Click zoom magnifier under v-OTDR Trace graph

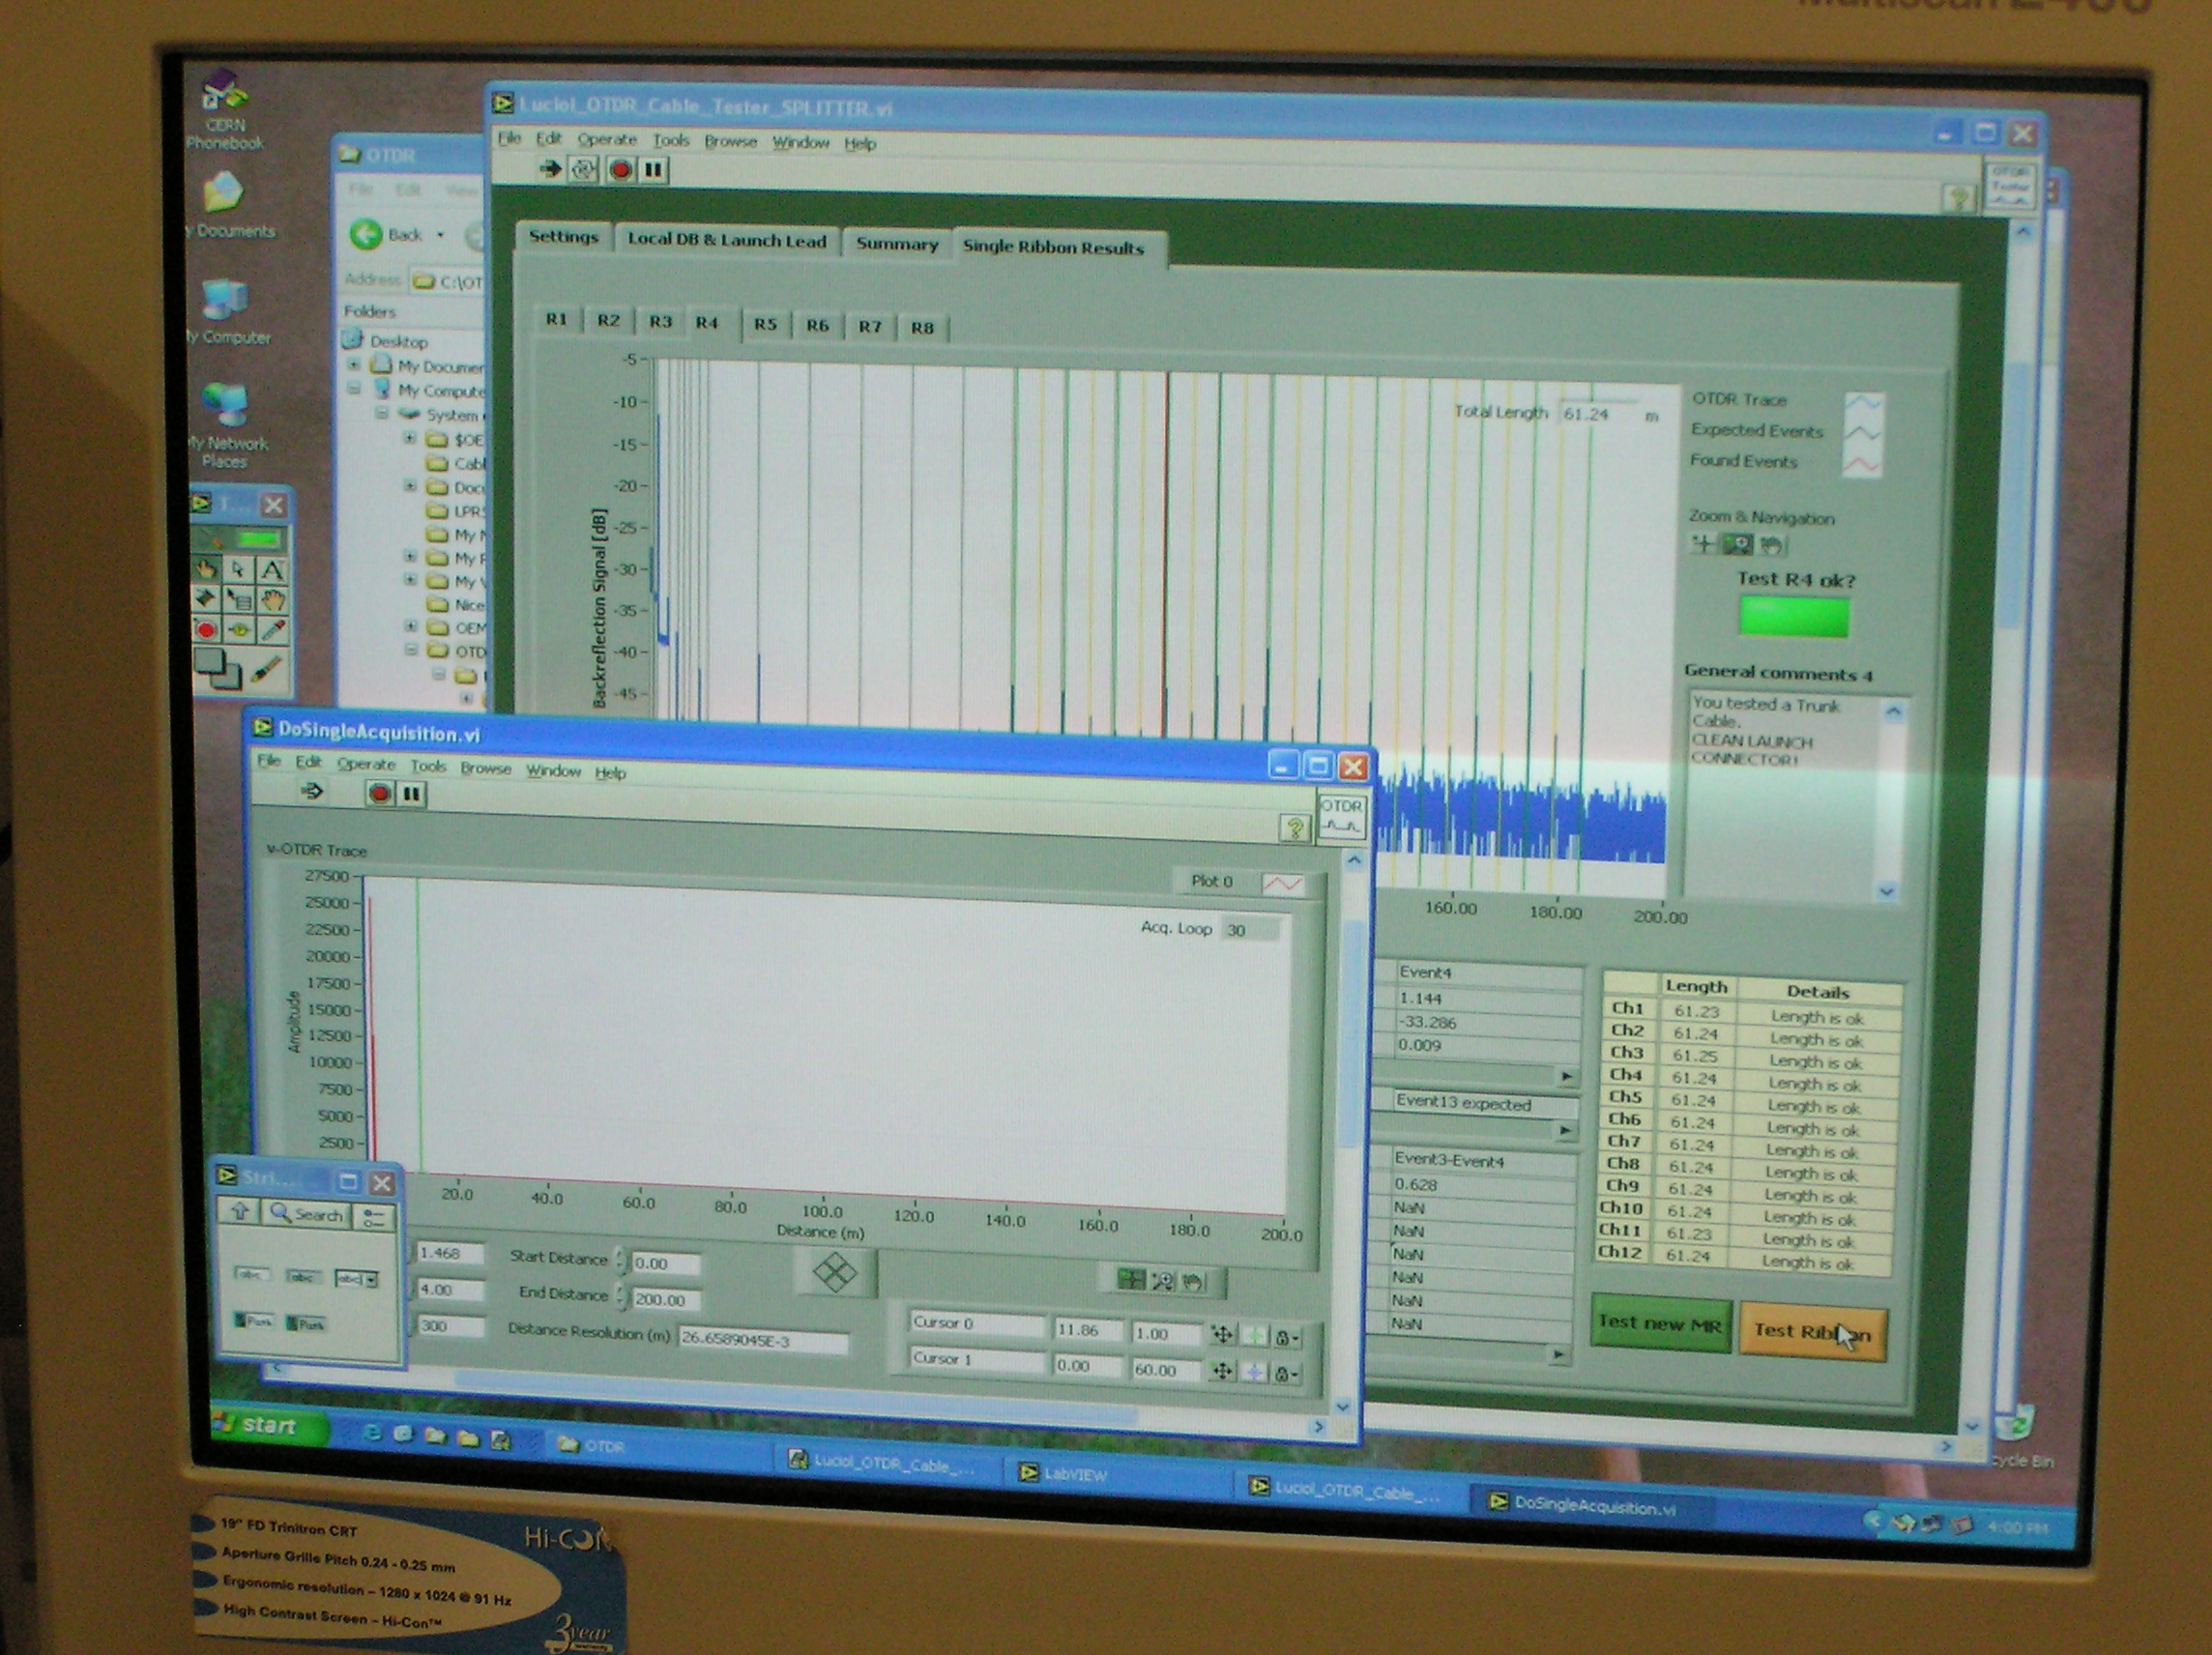coord(1162,1281)
